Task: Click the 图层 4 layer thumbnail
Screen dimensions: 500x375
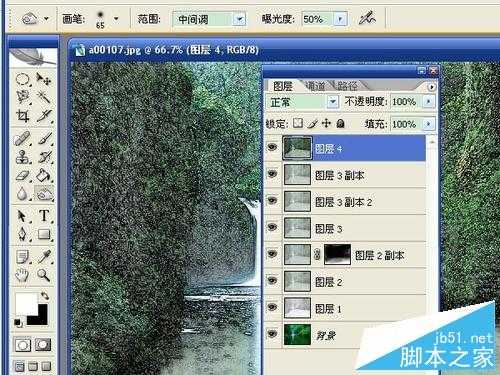Action: coord(297,148)
